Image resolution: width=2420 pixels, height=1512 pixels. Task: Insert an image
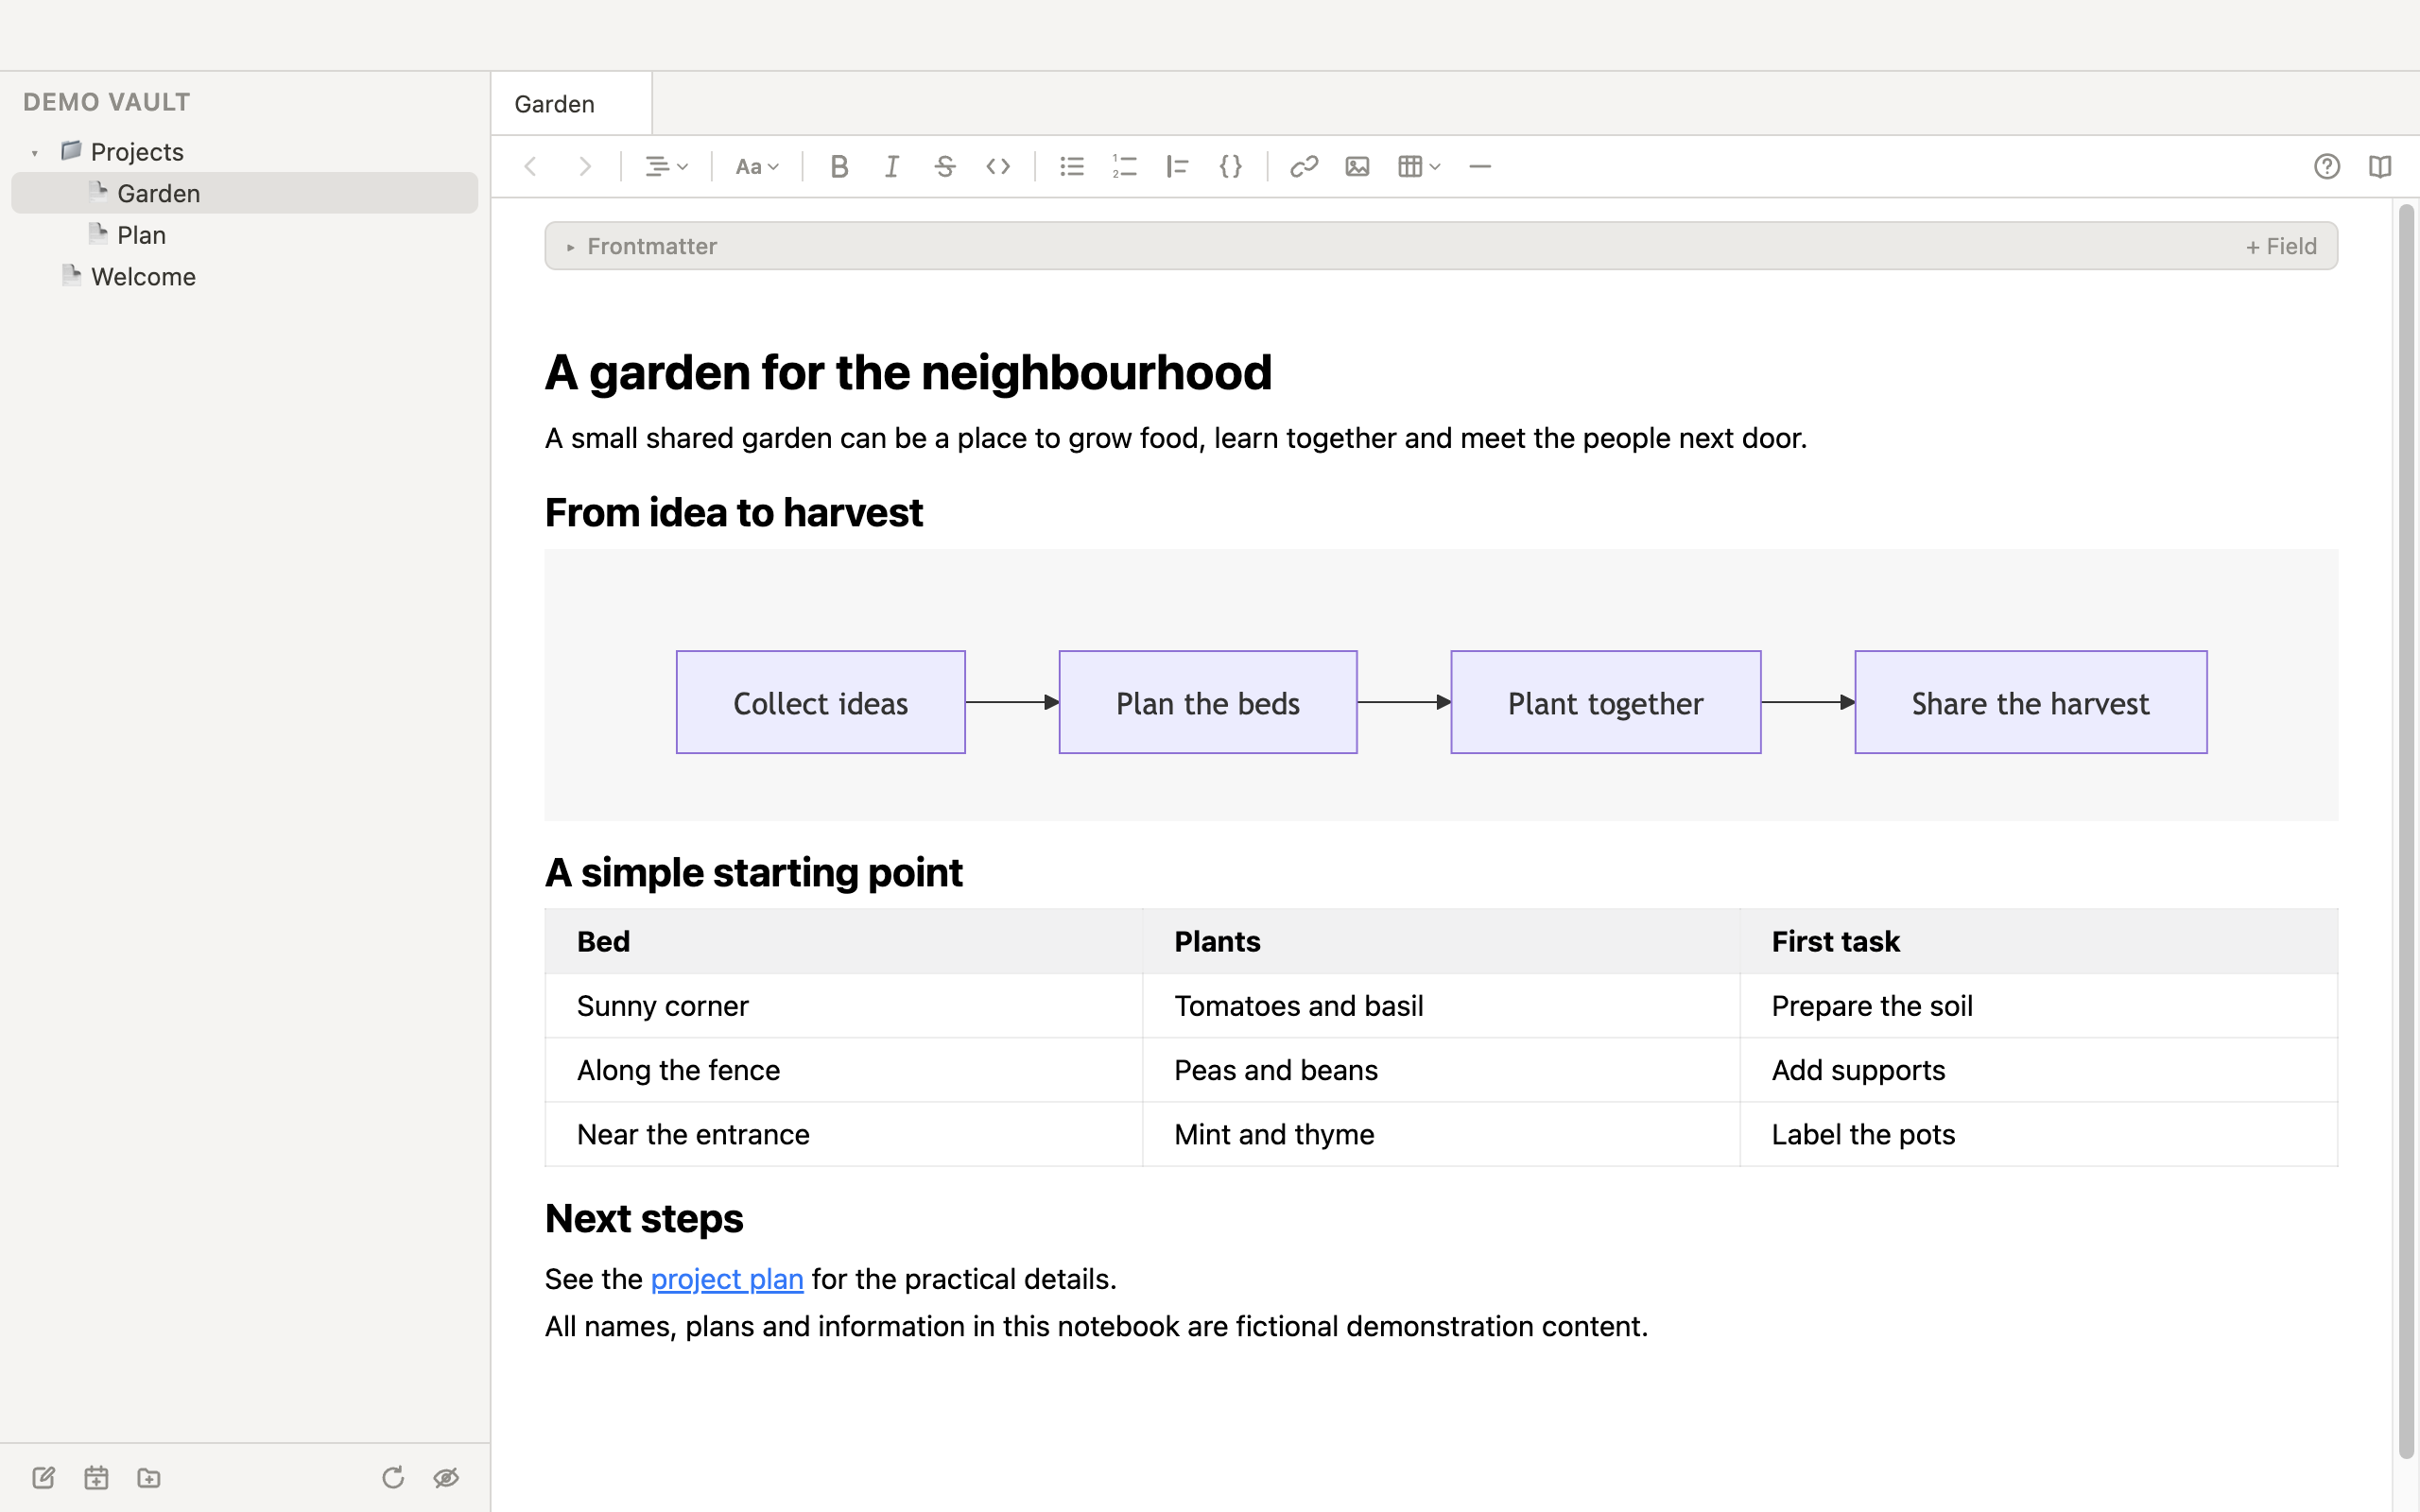point(1357,166)
